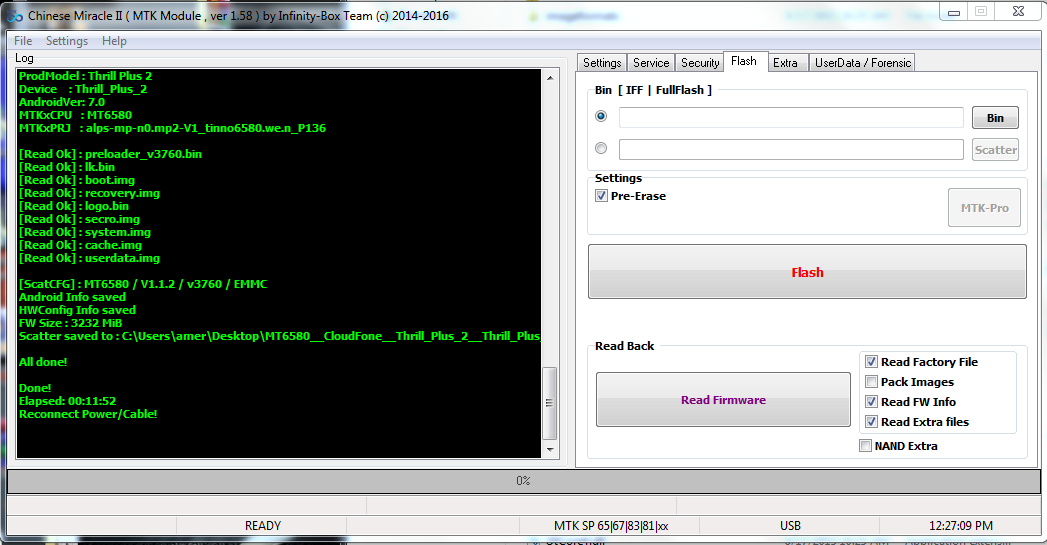Click the Read Firmware button

[723, 399]
